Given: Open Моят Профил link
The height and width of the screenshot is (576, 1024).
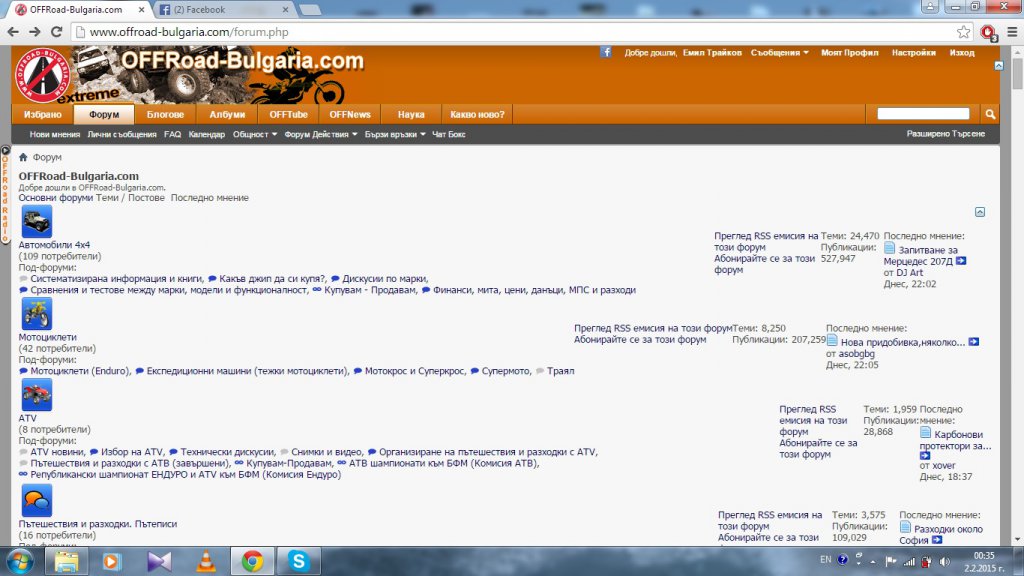Looking at the screenshot, I should tap(849, 52).
